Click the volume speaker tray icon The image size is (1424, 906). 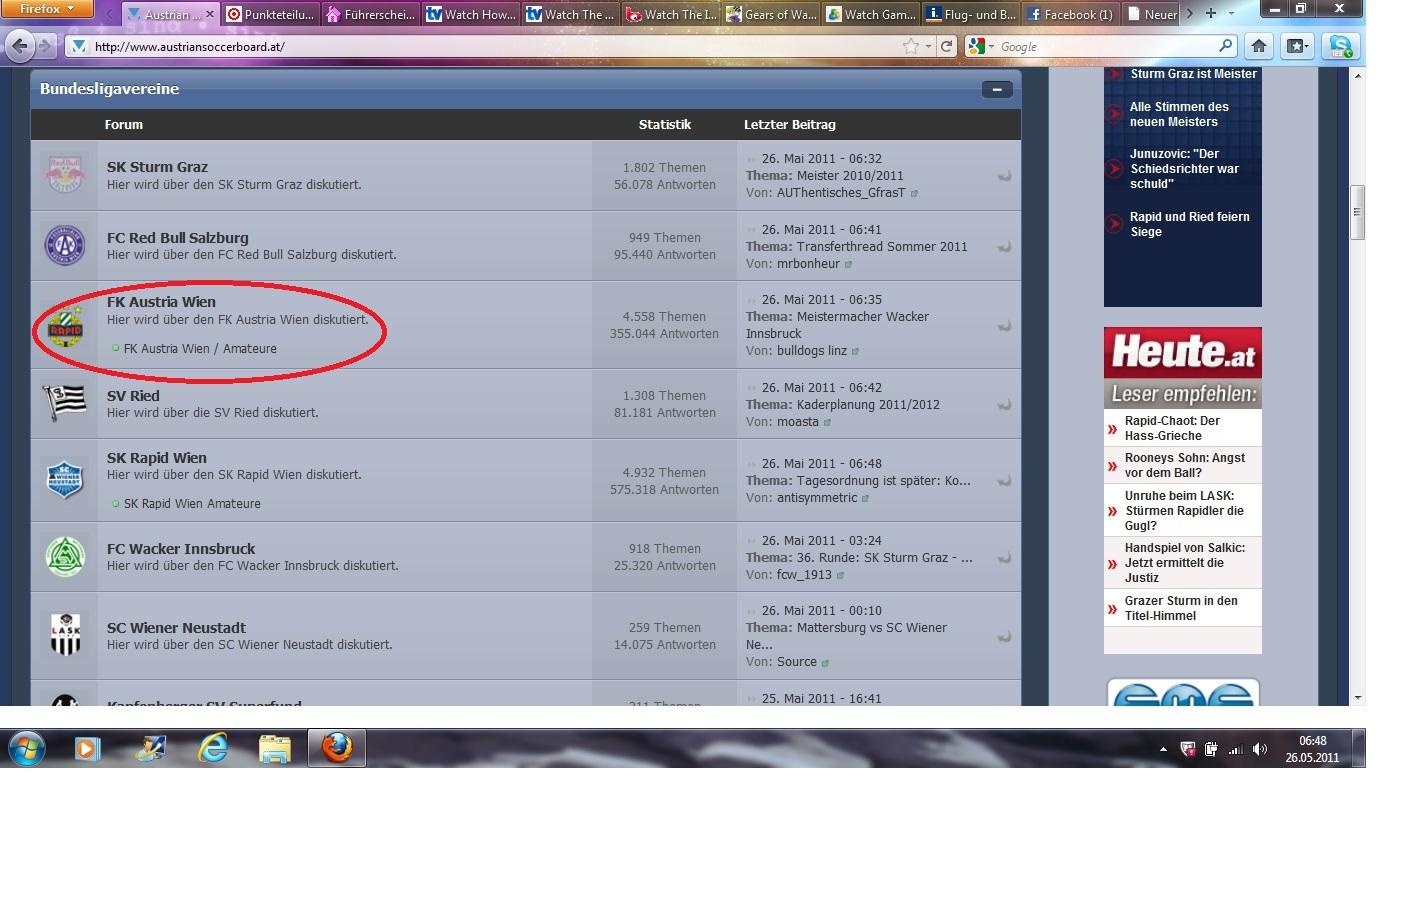click(1259, 749)
